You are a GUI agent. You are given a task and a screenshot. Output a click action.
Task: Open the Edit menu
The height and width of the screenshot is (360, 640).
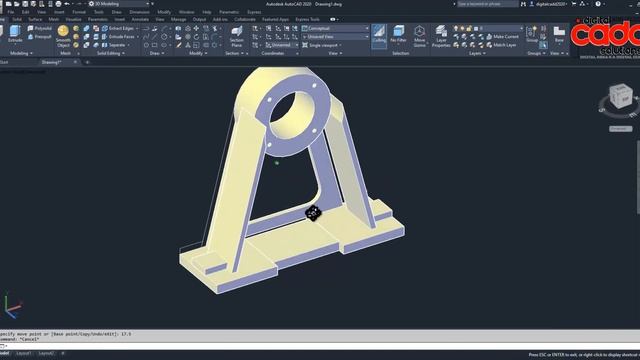(x=25, y=12)
